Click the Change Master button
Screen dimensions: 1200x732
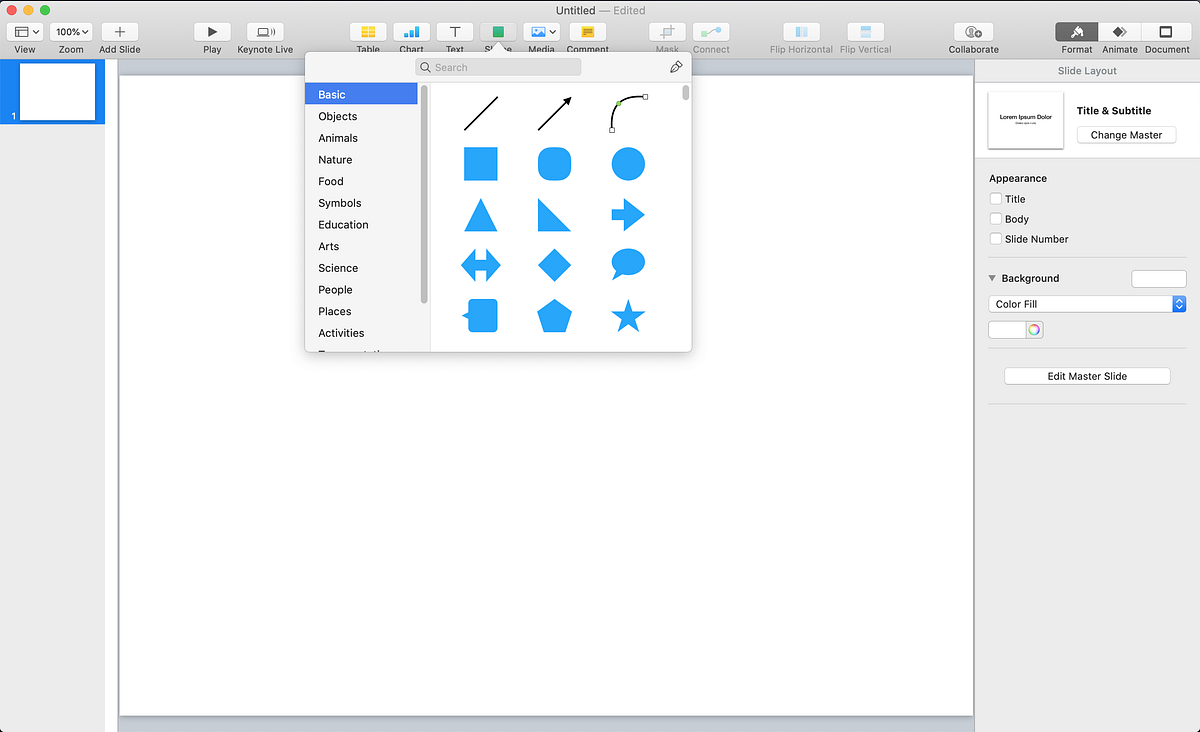[x=1126, y=135]
